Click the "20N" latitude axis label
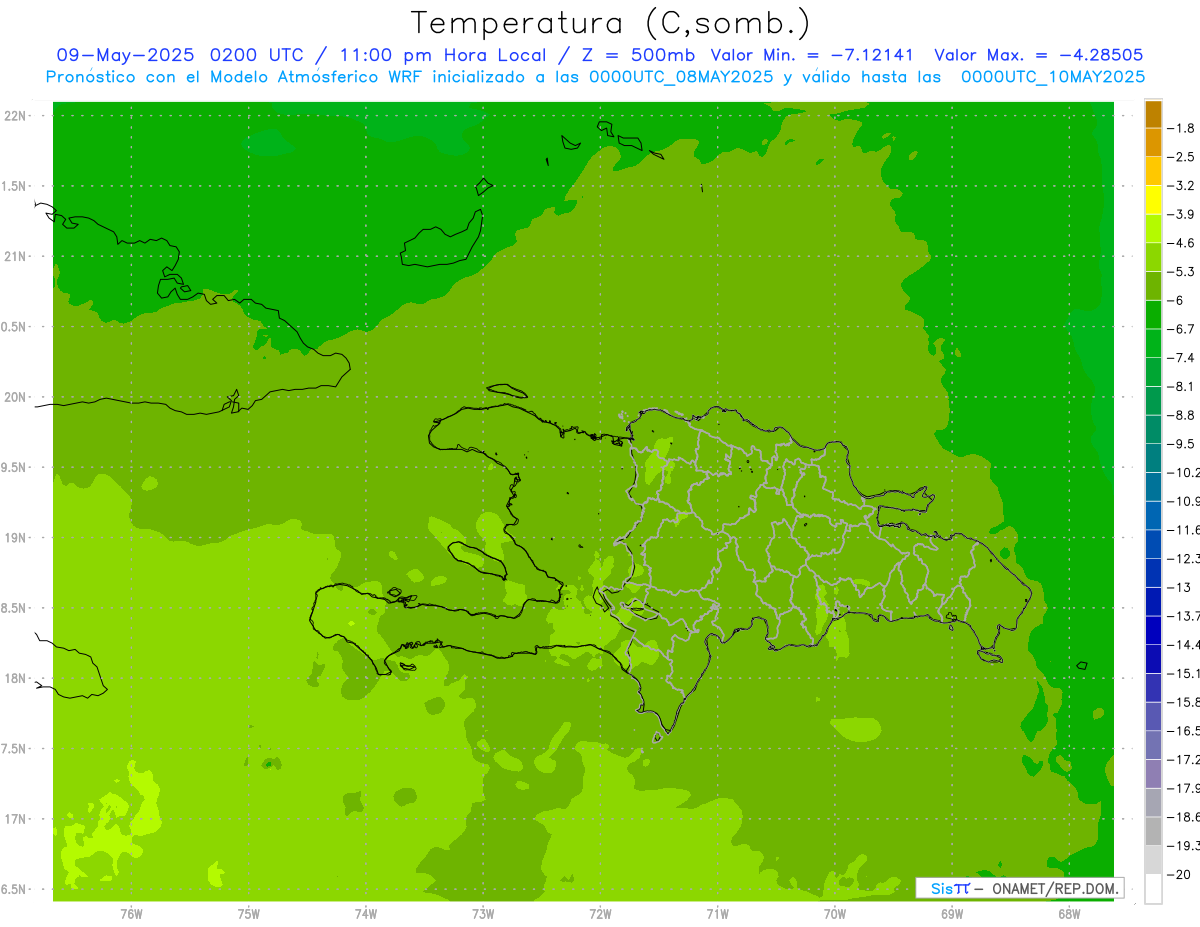 pos(15,397)
